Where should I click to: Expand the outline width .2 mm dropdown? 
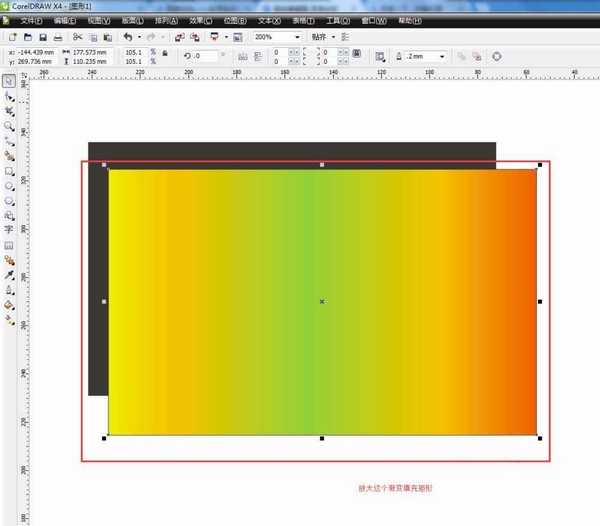[443, 56]
